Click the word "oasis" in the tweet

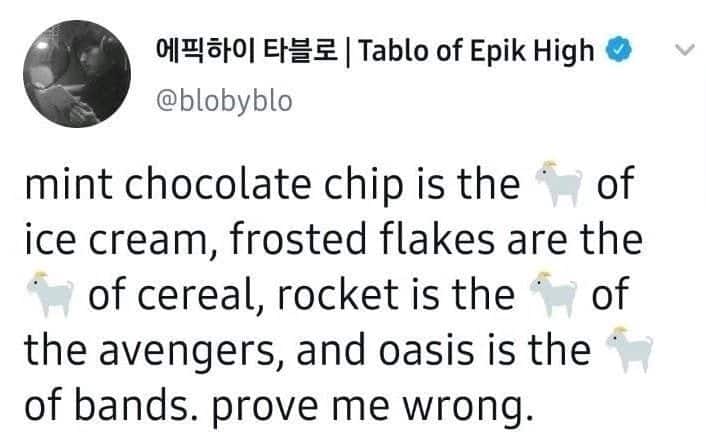(442, 352)
